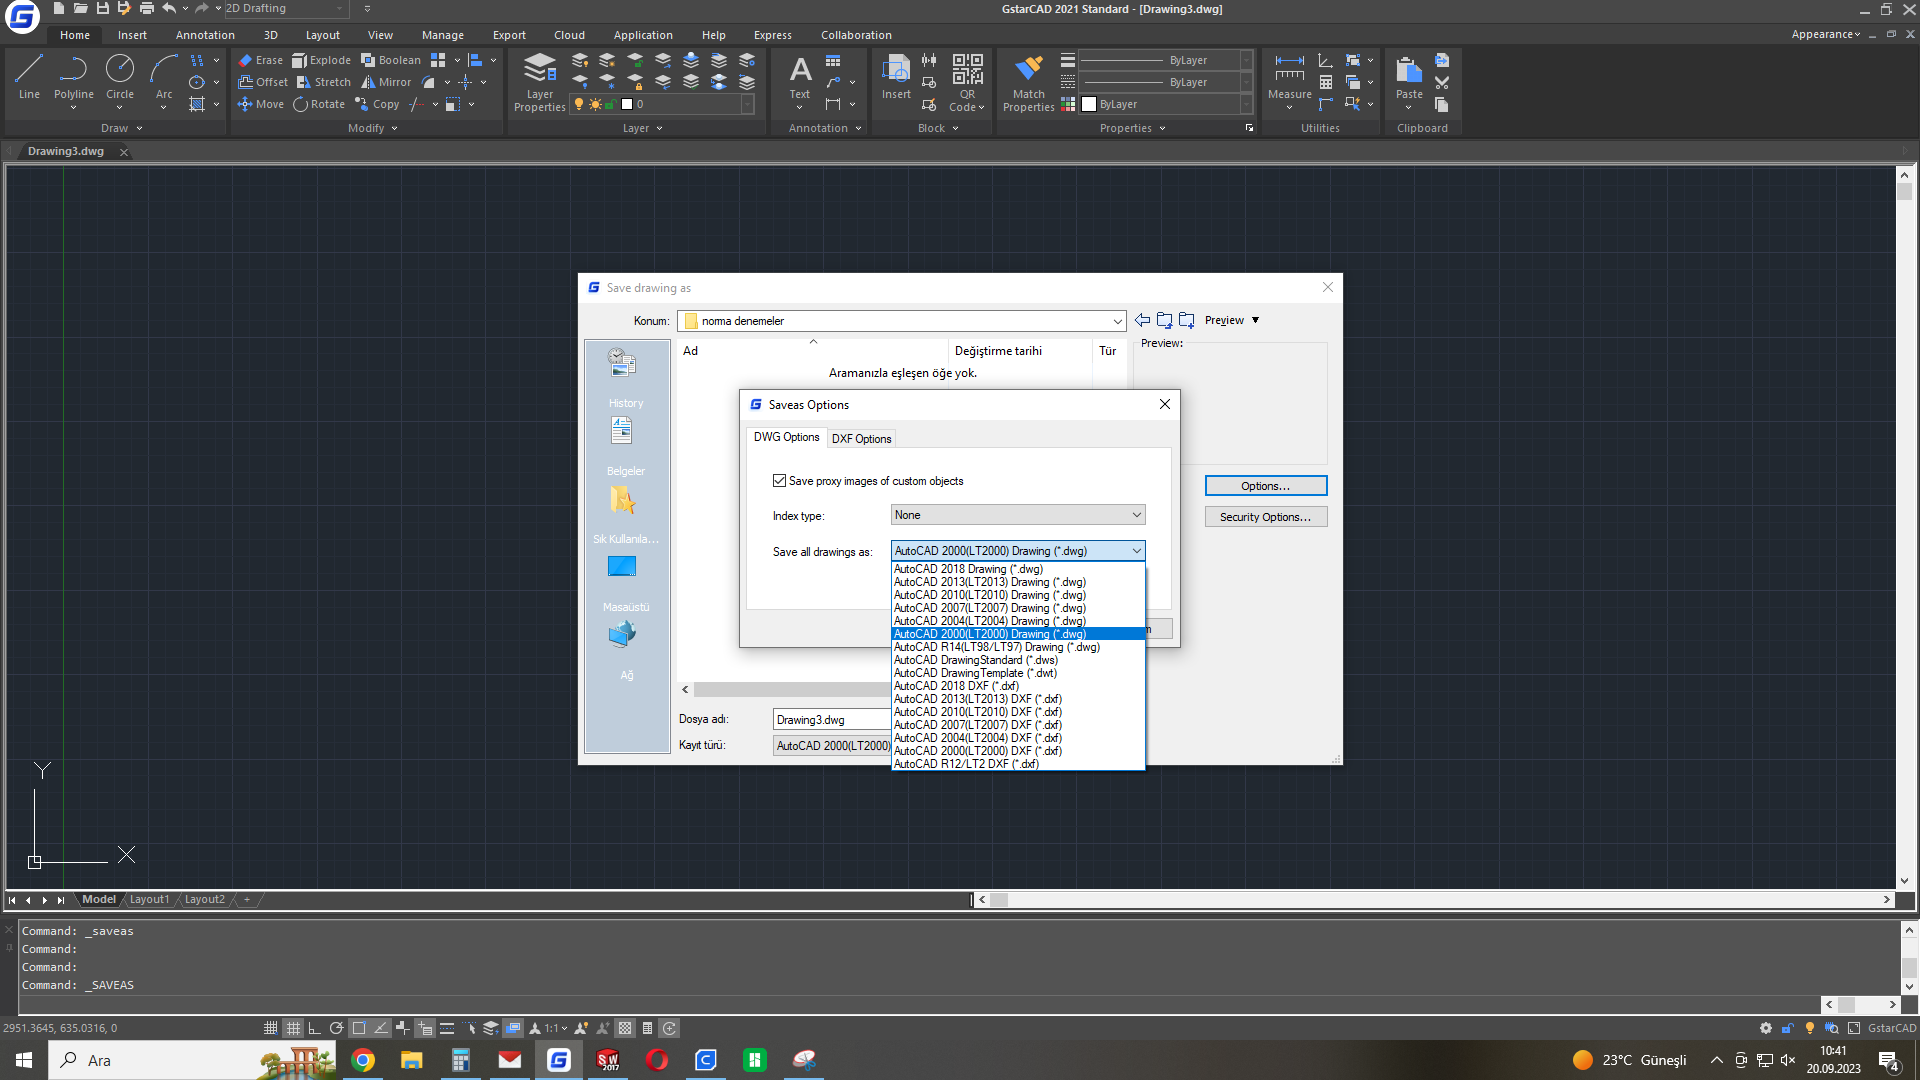This screenshot has width=1920, height=1080.
Task: Activate the Erase command
Action: click(x=260, y=60)
